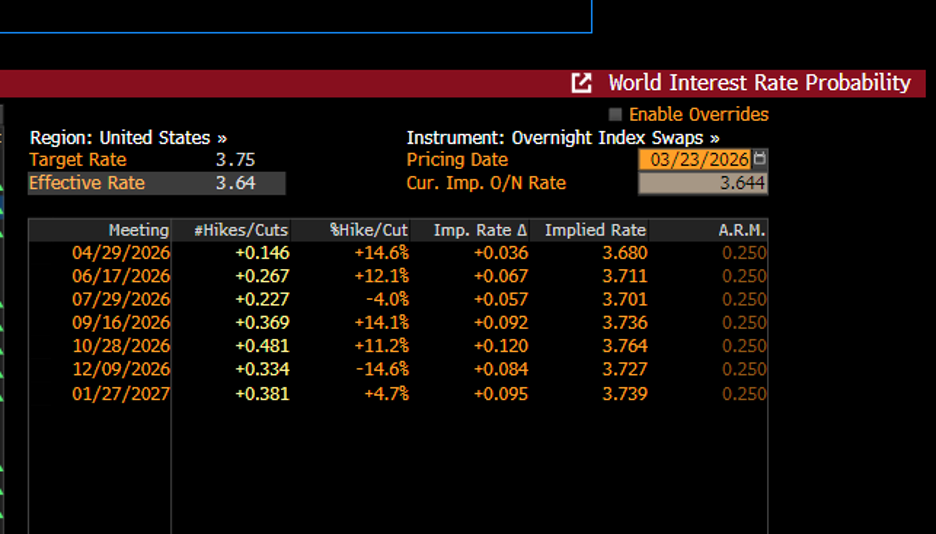Expand the Region: United States selector
936x534 pixels.
point(128,138)
